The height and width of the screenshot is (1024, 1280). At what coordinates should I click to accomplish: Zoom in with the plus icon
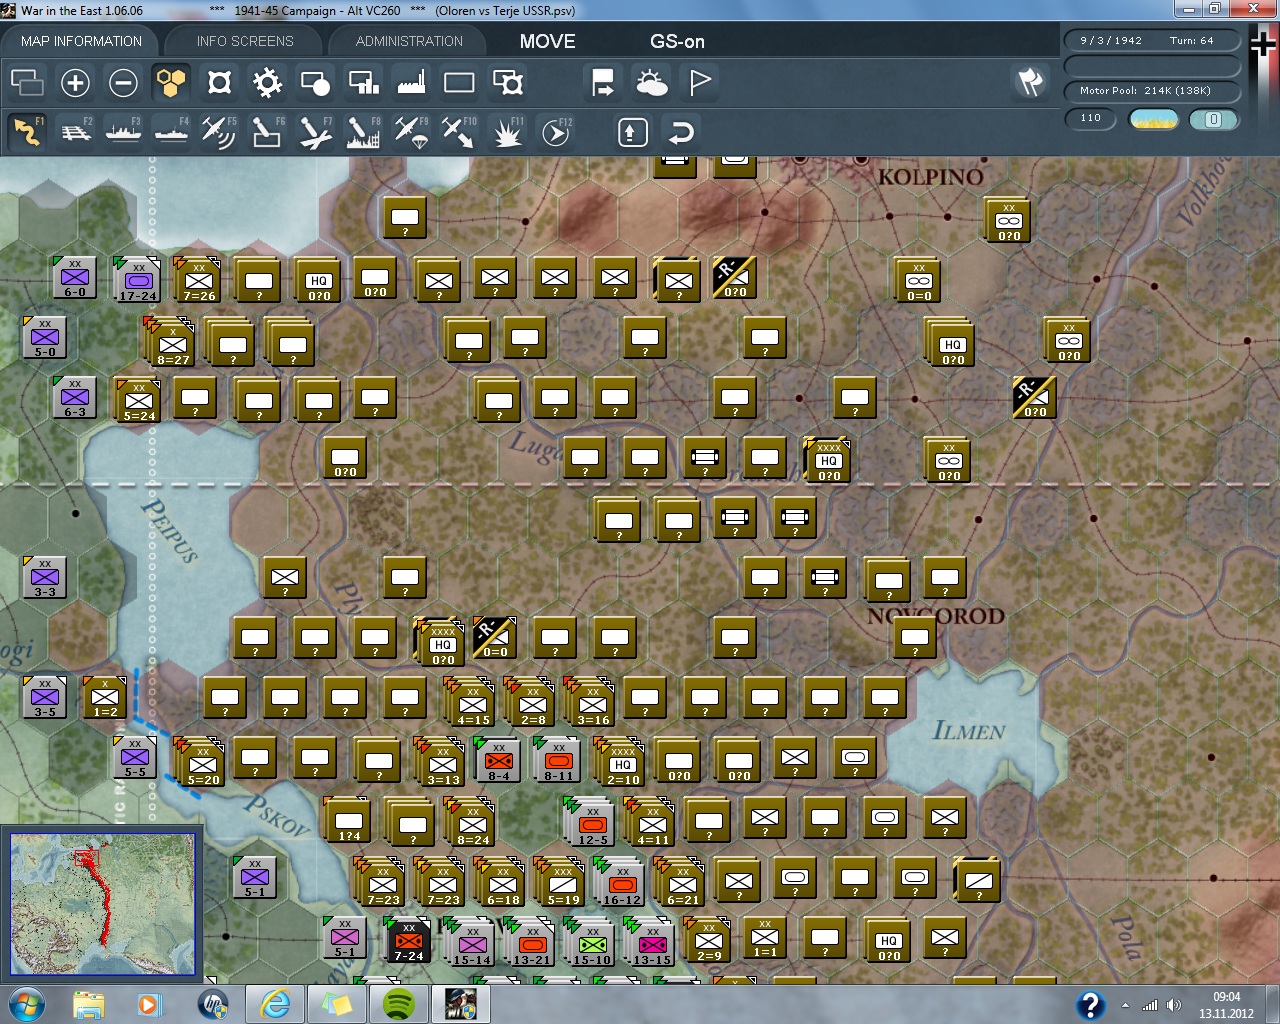point(75,82)
